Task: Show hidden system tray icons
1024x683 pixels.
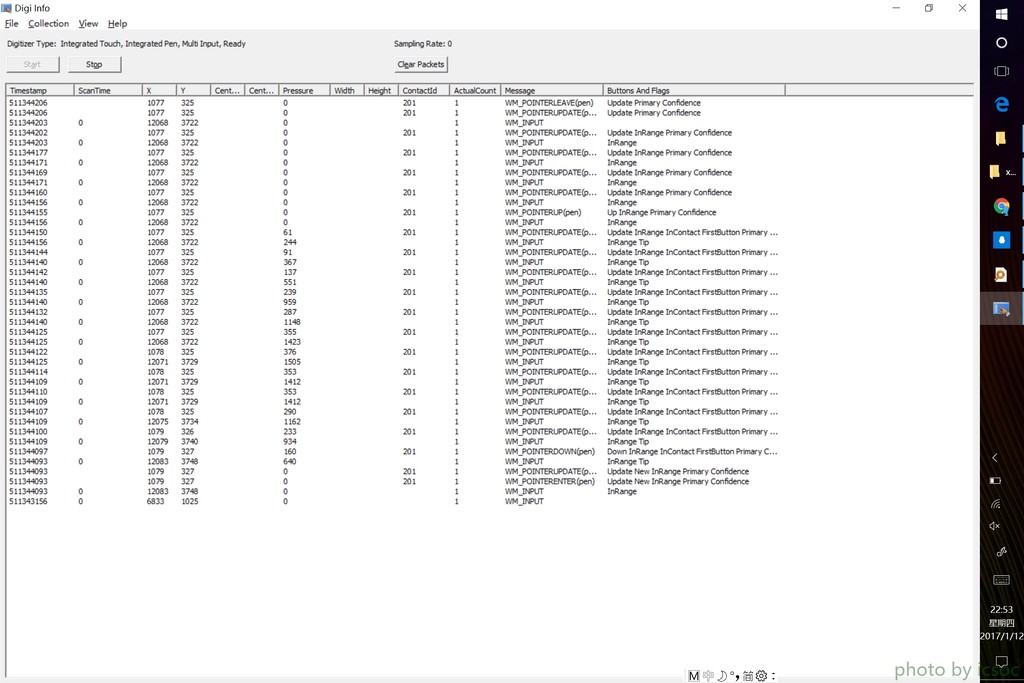Action: [995, 458]
